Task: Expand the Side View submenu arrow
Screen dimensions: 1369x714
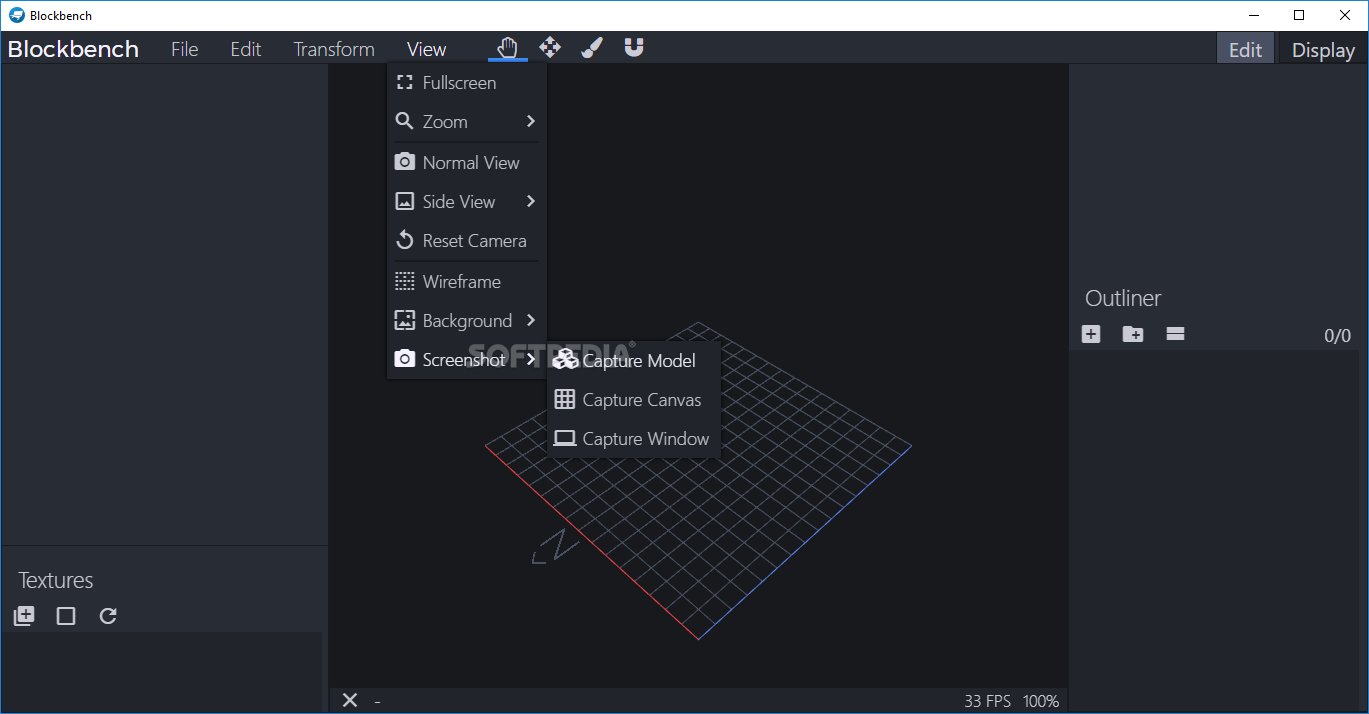Action: click(530, 201)
